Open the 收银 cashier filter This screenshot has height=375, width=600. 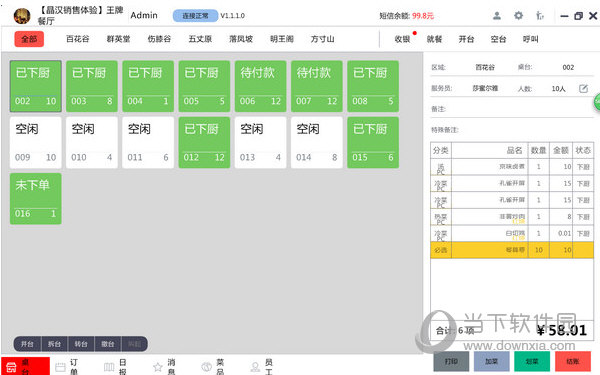[x=402, y=39]
